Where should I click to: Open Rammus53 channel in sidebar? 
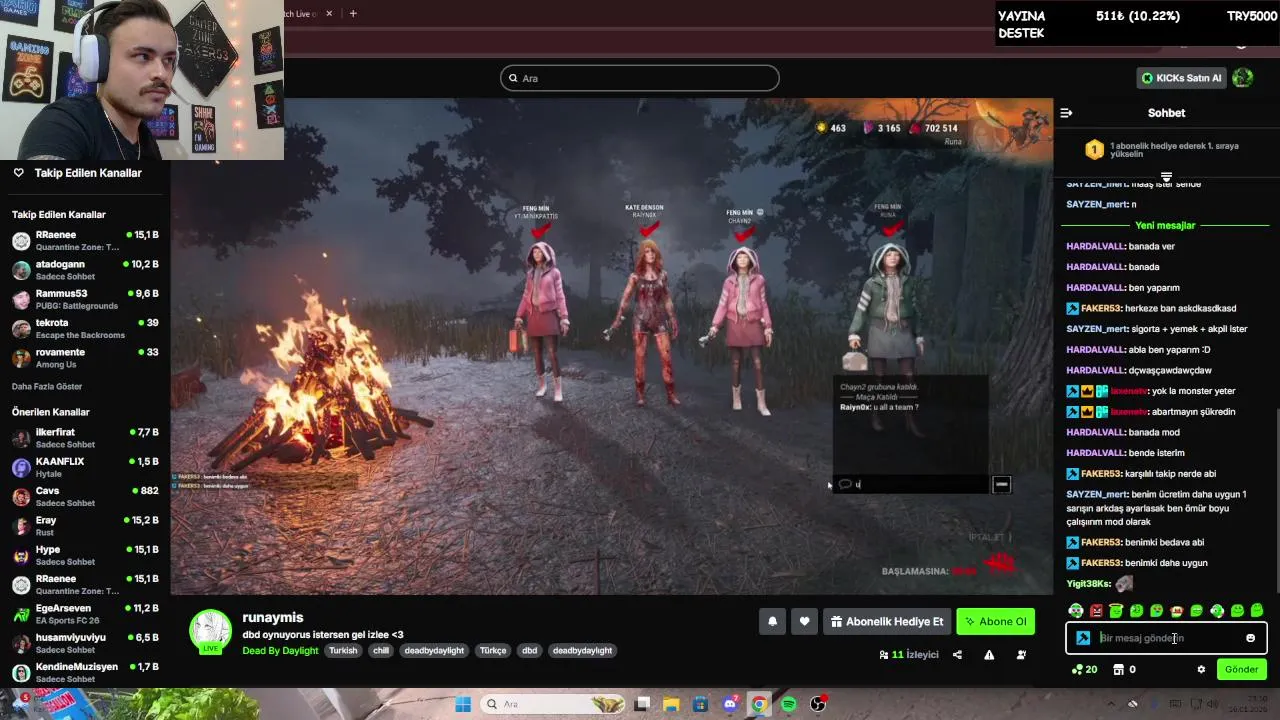[85, 299]
